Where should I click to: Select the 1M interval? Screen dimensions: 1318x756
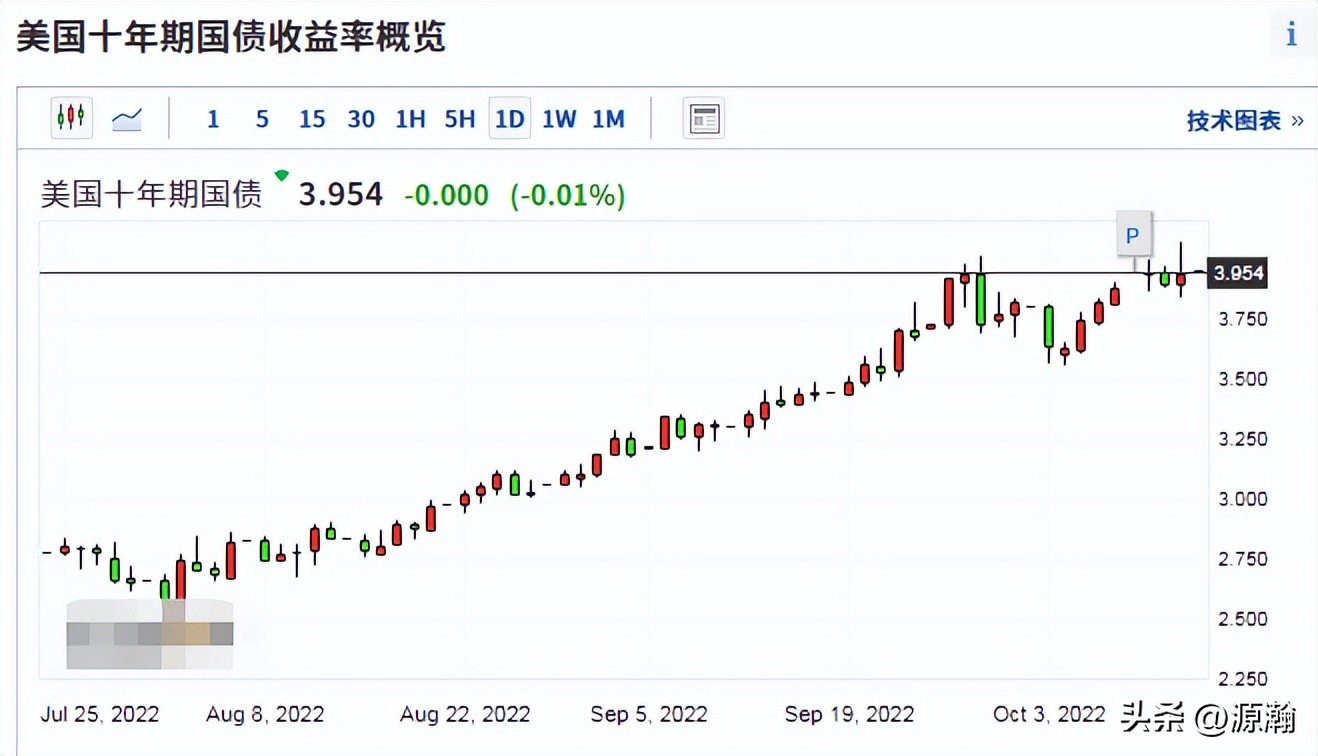coord(608,119)
